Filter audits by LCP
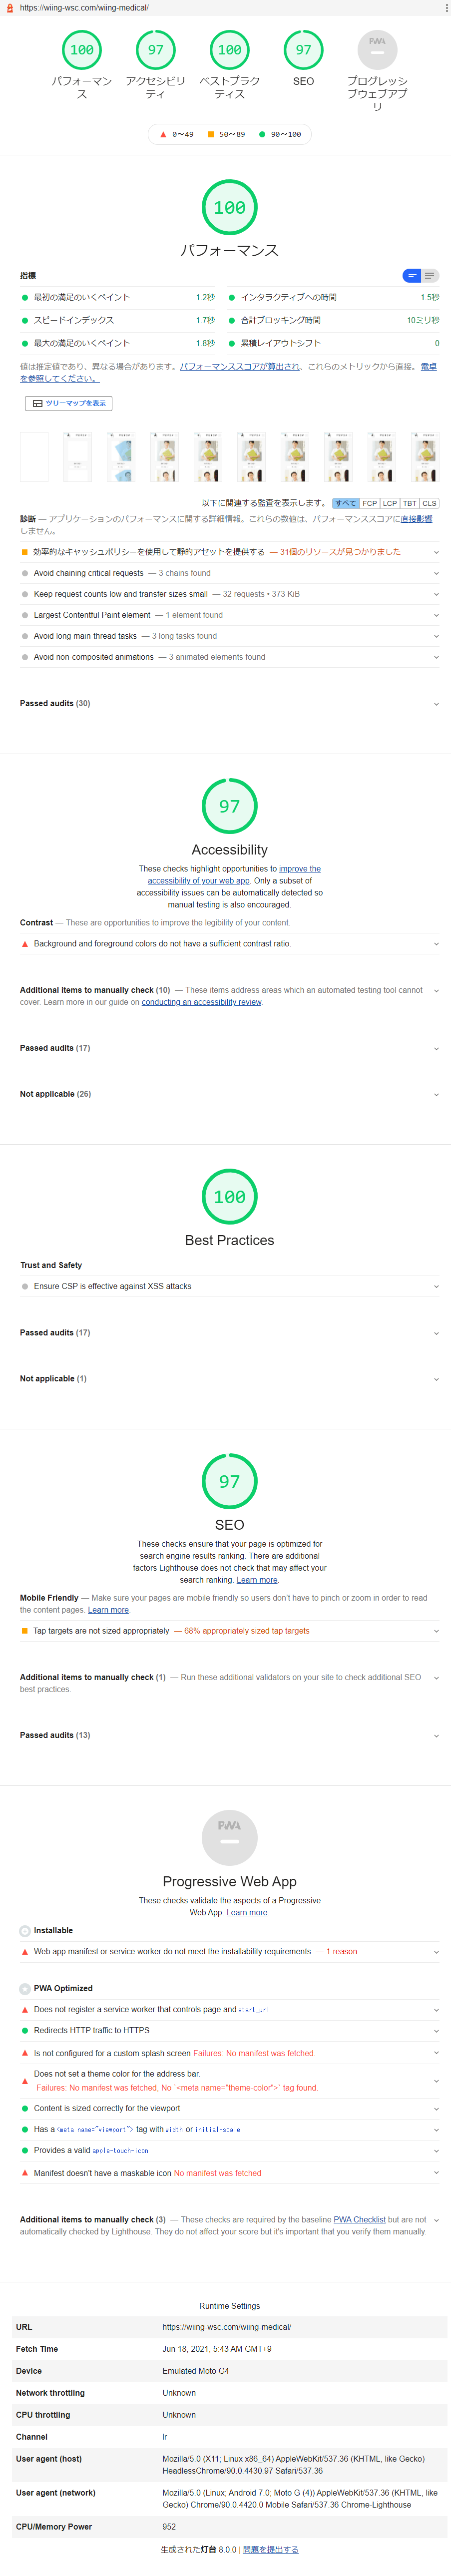451x2576 pixels. point(390,504)
